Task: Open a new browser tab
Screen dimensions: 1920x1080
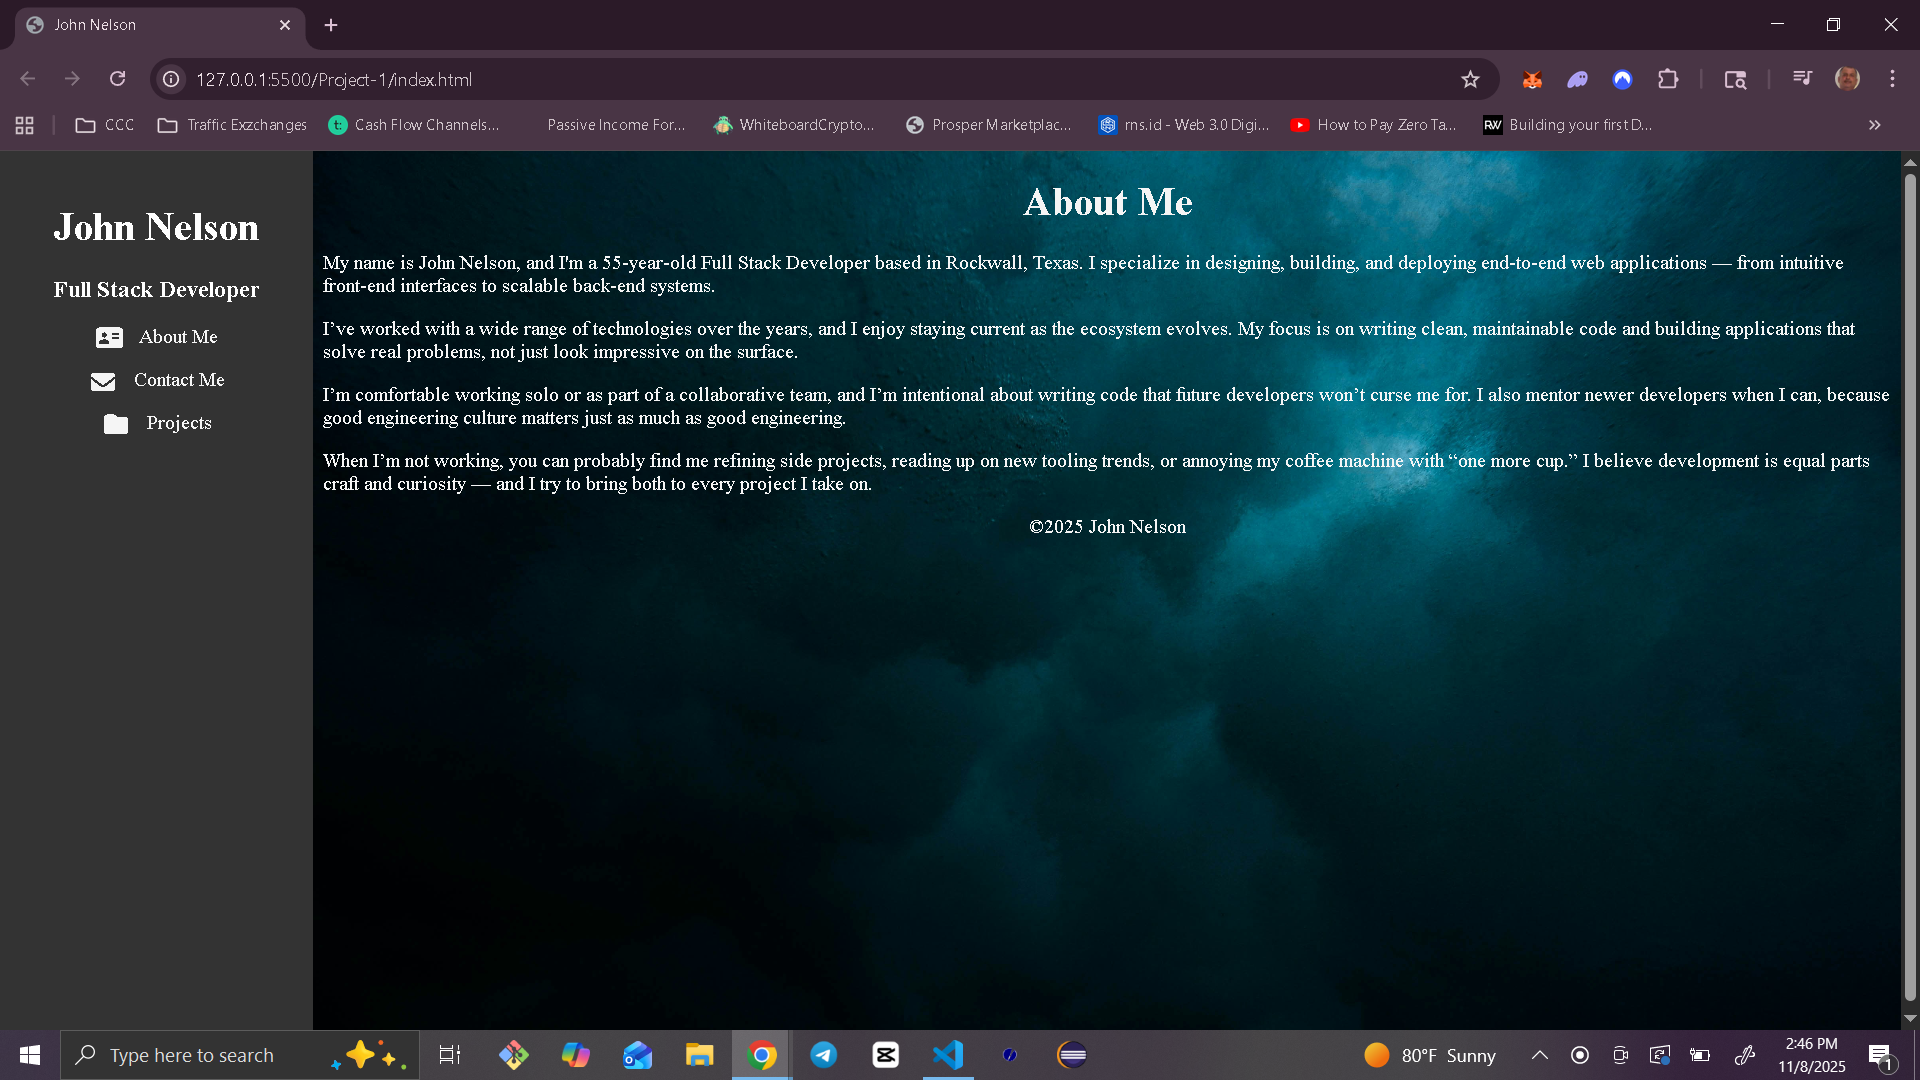Action: (331, 25)
